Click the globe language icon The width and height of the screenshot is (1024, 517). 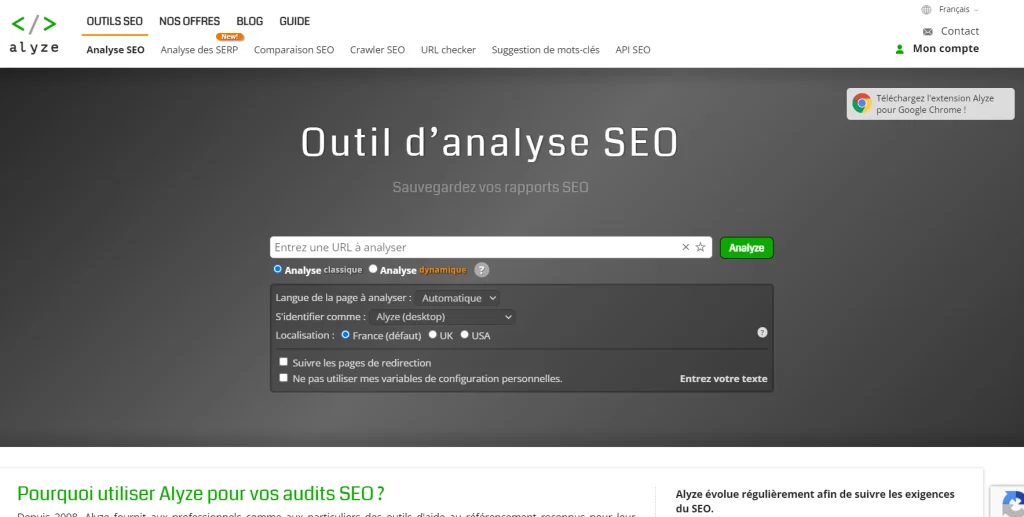(x=926, y=10)
